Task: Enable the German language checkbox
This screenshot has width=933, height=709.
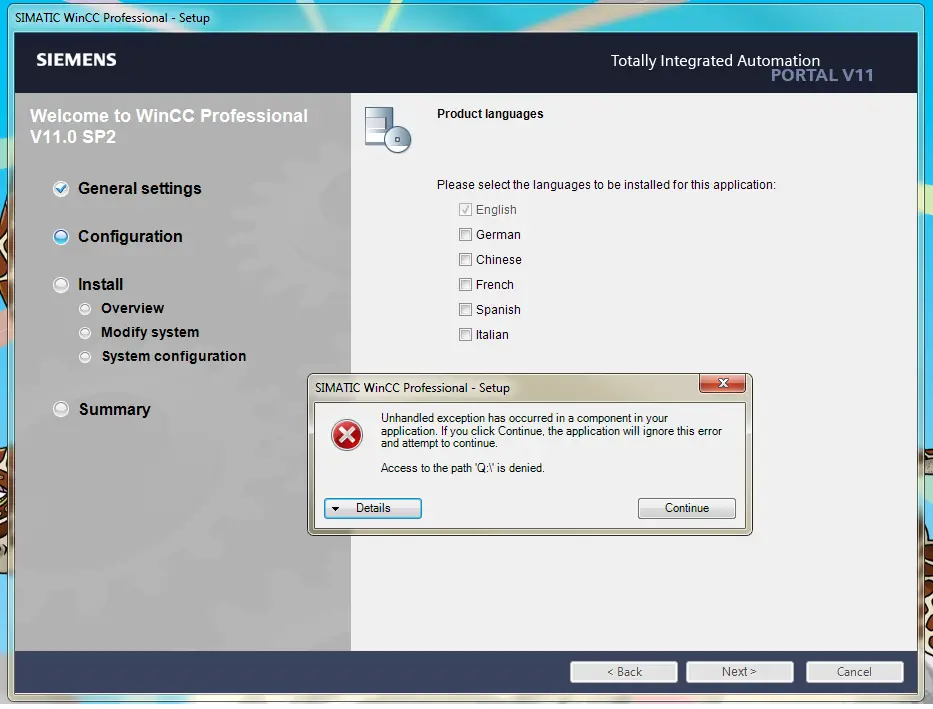Action: tap(465, 234)
